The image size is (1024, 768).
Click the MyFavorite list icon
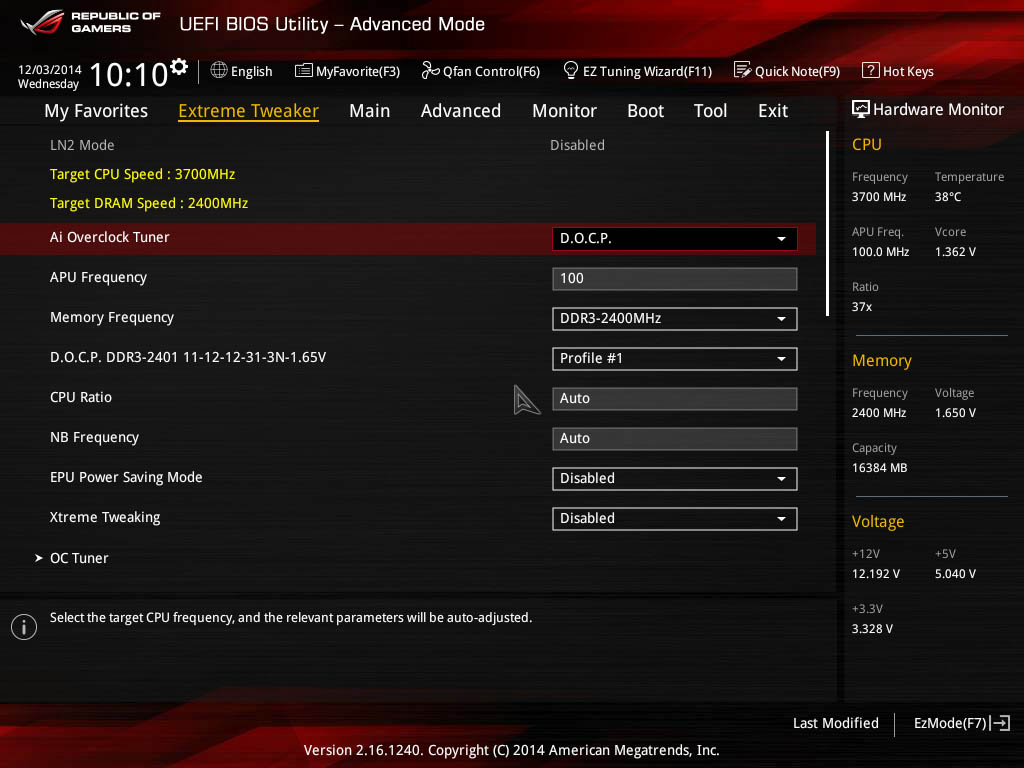(303, 71)
